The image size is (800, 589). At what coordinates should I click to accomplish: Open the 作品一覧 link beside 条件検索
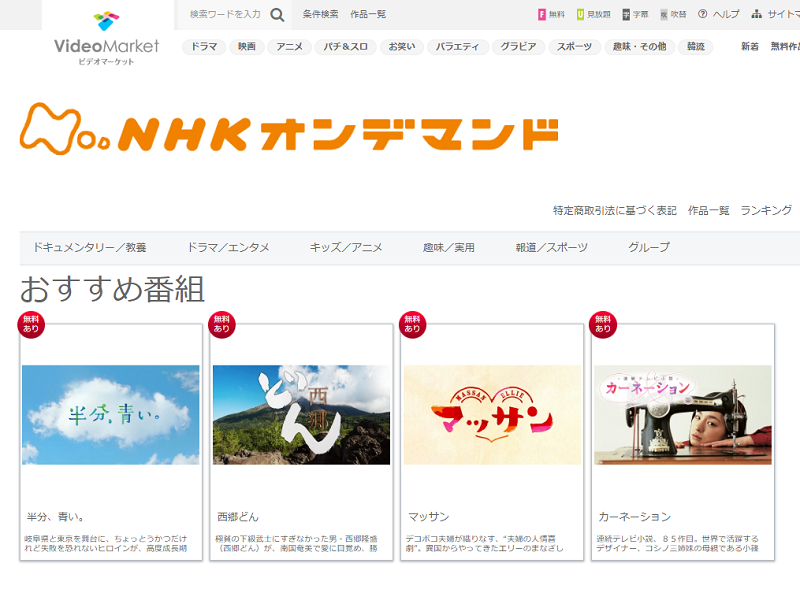tap(368, 14)
